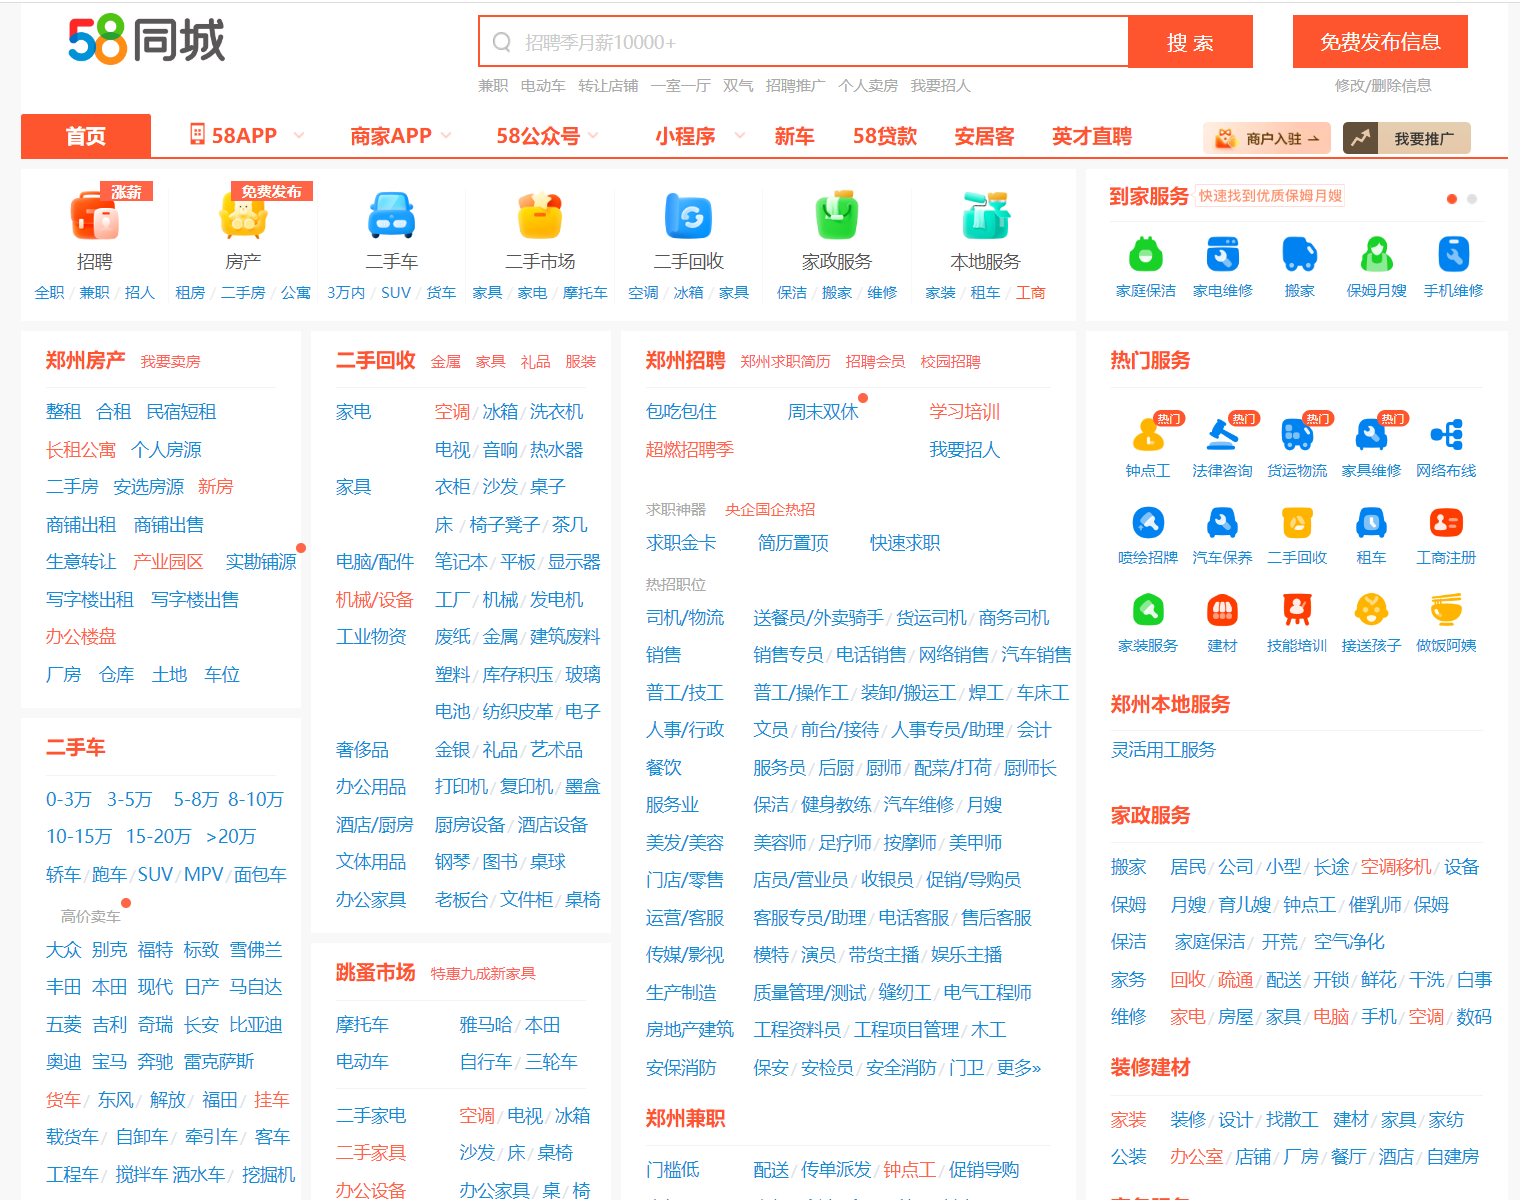Show the second 到家服务 carousel page dot
The height and width of the screenshot is (1200, 1520).
pyautogui.click(x=1472, y=199)
